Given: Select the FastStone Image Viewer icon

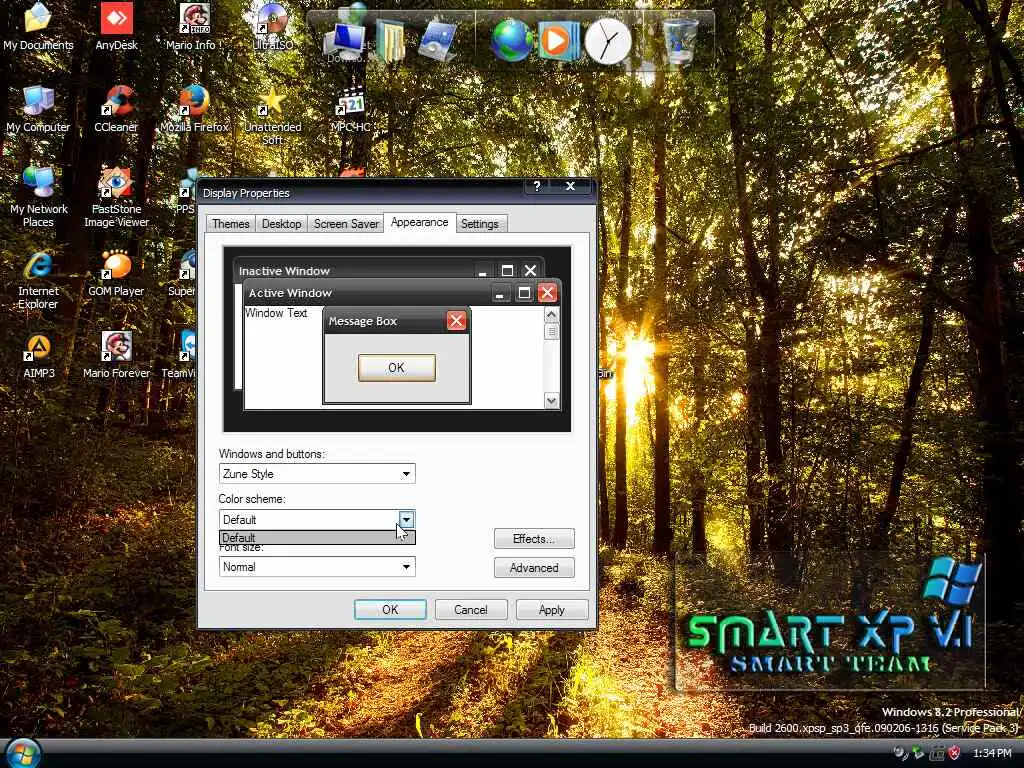Looking at the screenshot, I should (116, 196).
